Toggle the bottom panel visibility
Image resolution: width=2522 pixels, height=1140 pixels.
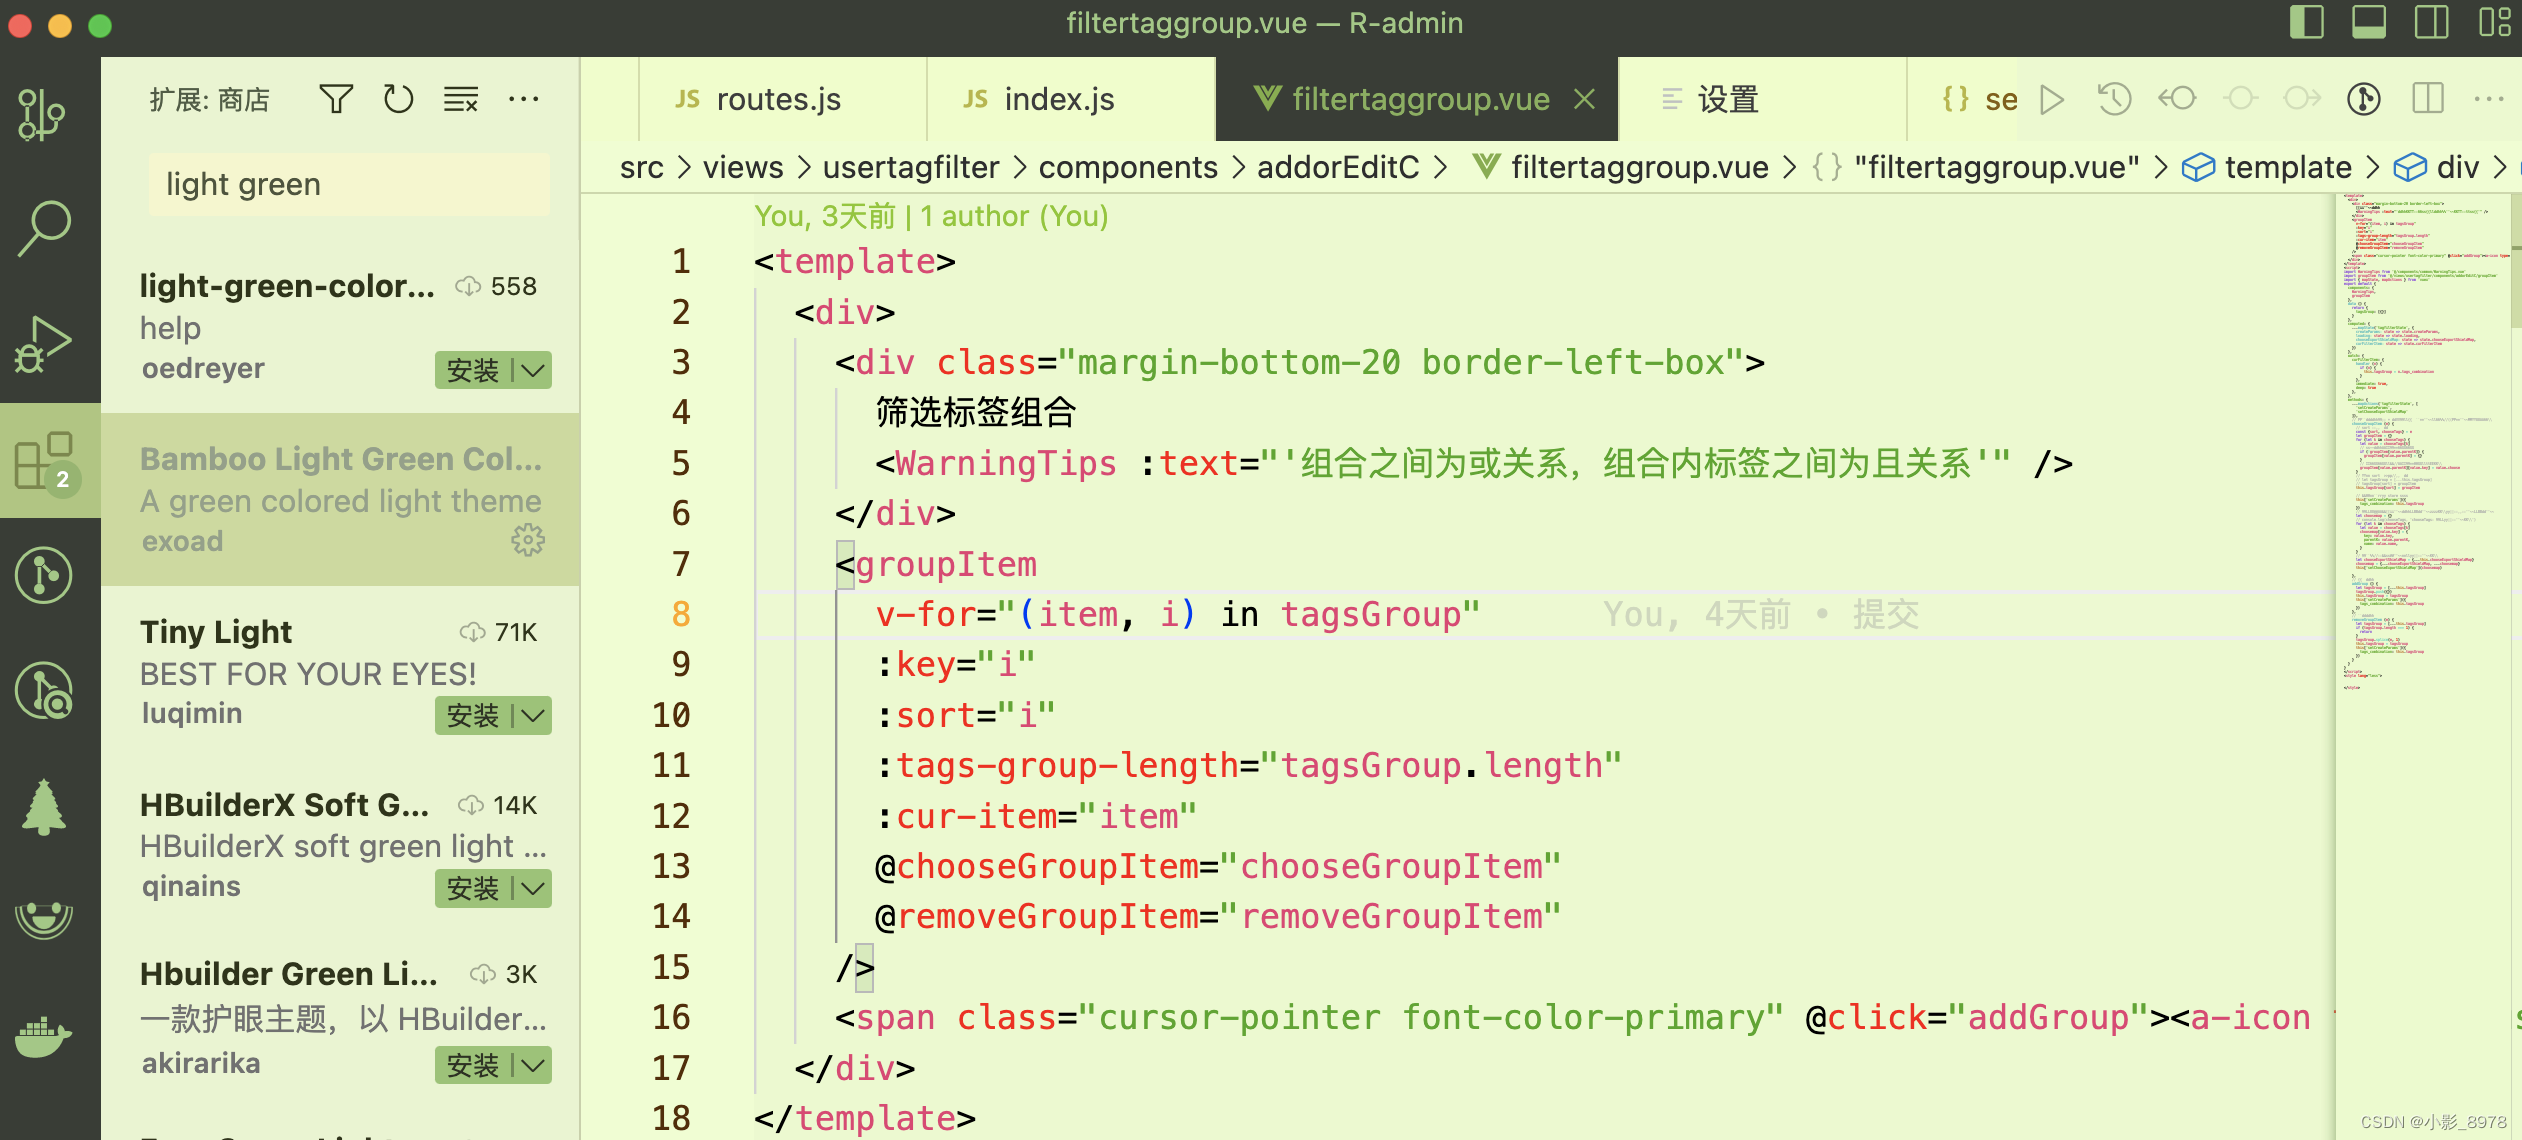(2369, 22)
